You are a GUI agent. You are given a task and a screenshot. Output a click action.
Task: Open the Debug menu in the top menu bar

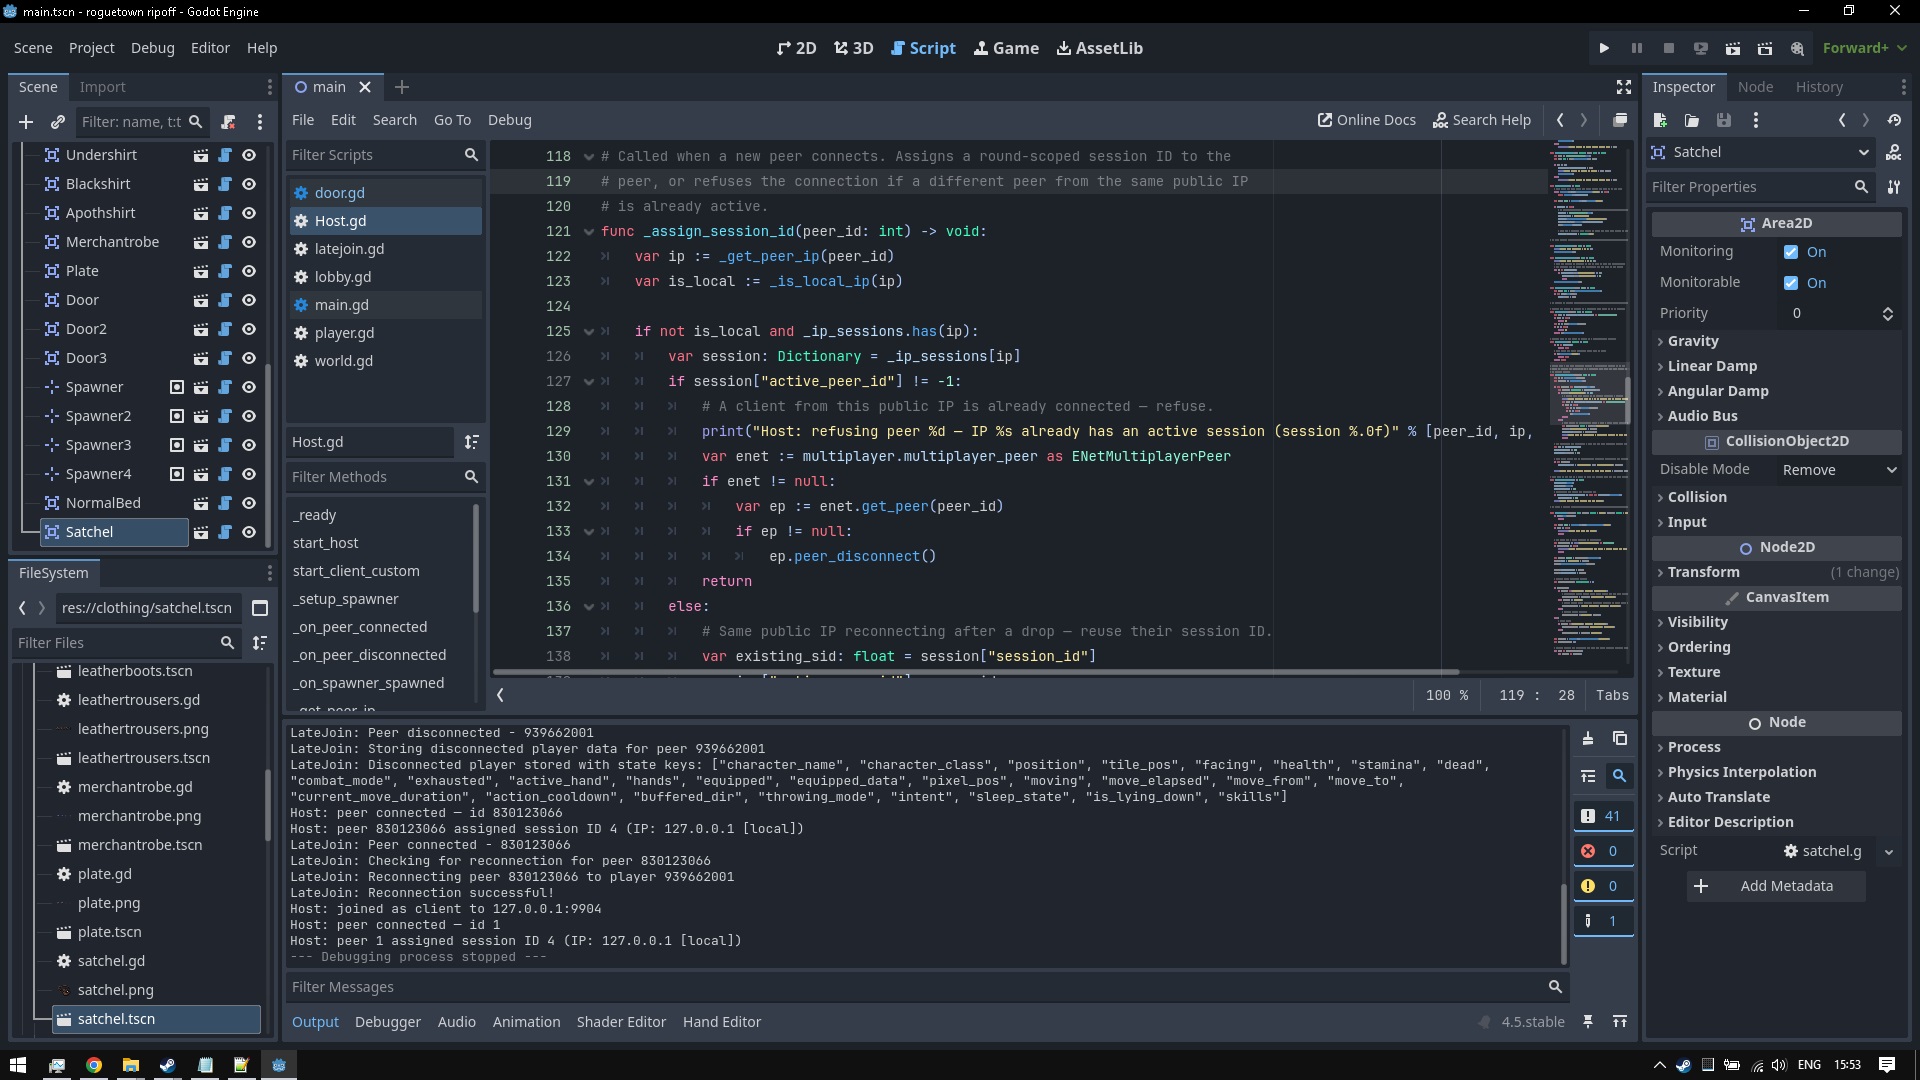tap(152, 48)
